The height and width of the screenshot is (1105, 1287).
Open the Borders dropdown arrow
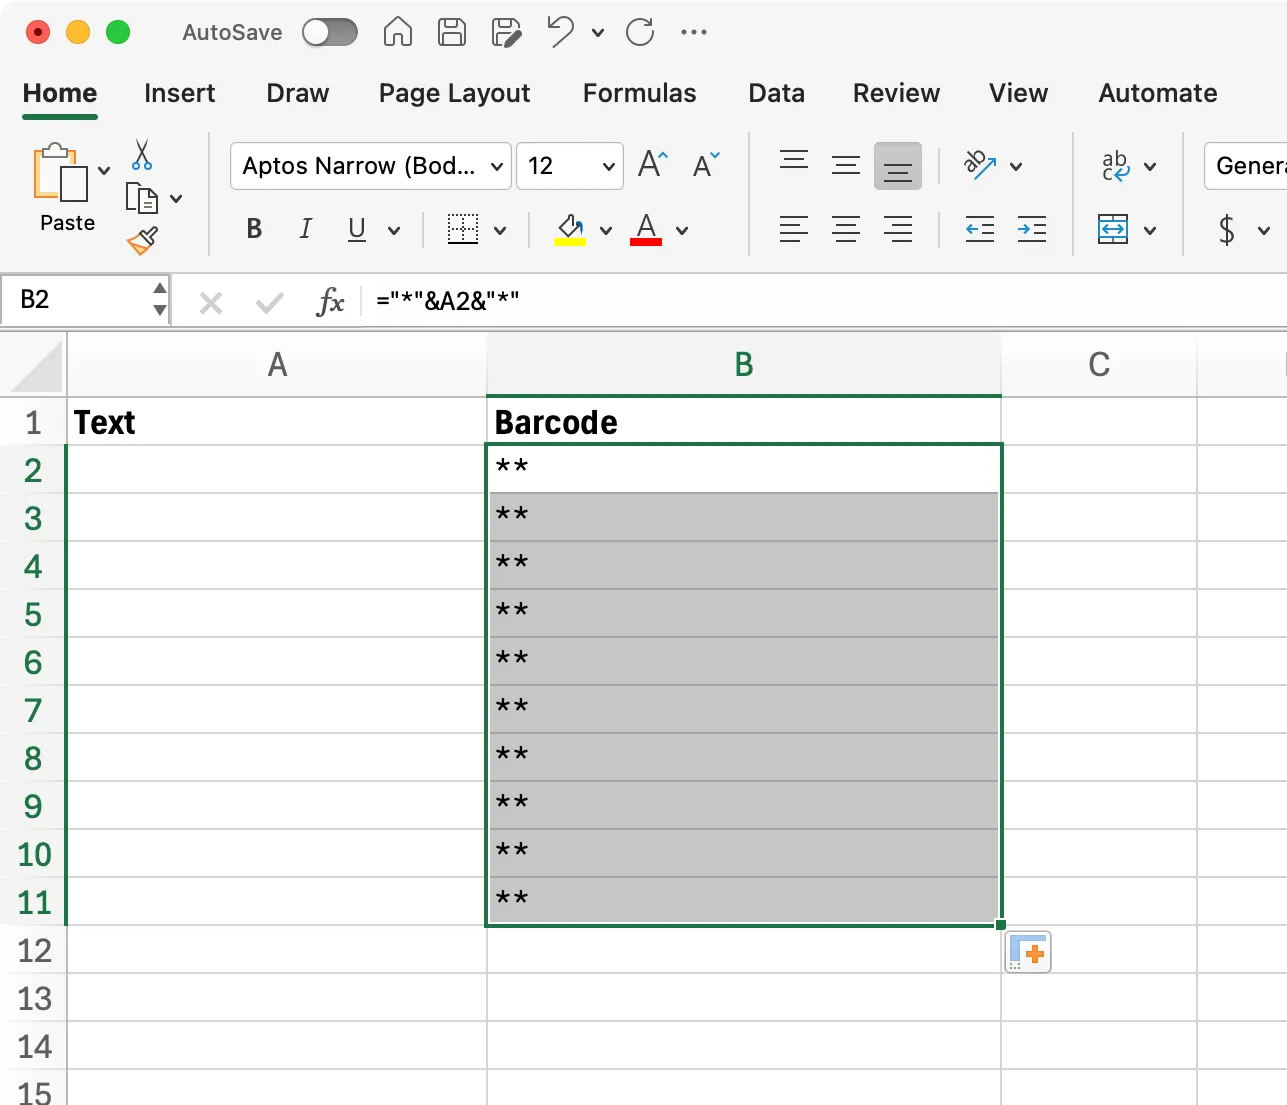[x=499, y=229]
